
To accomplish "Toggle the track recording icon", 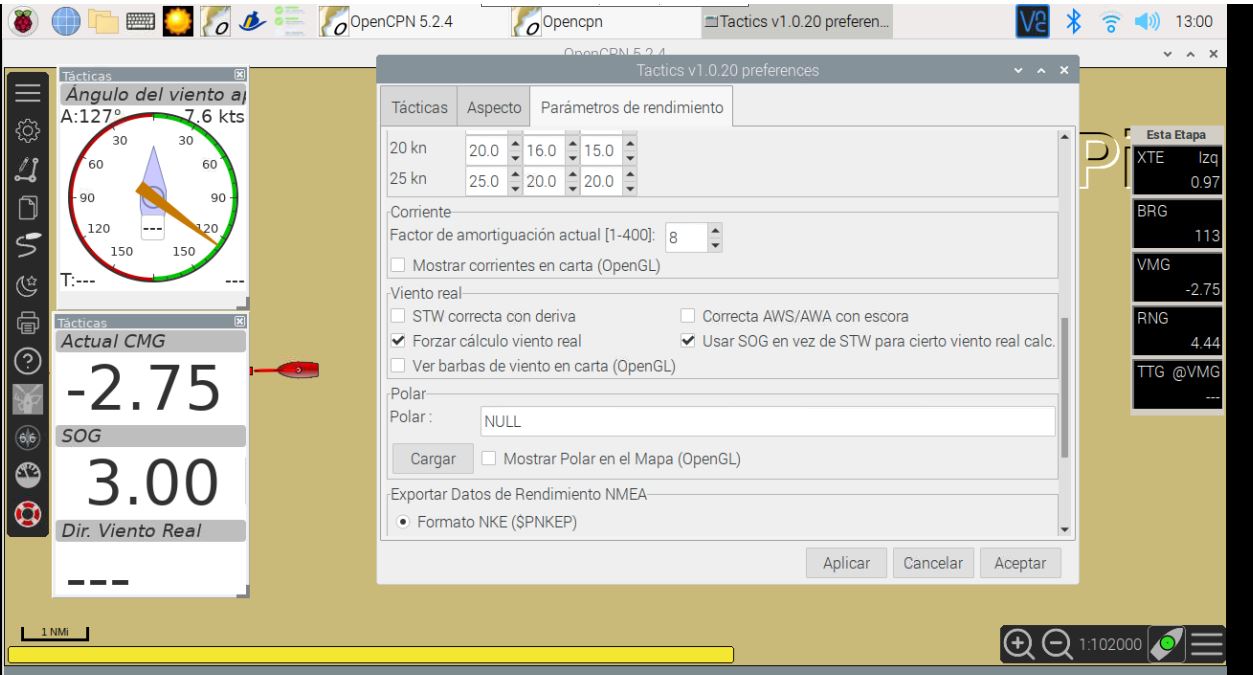I will click(x=27, y=245).
